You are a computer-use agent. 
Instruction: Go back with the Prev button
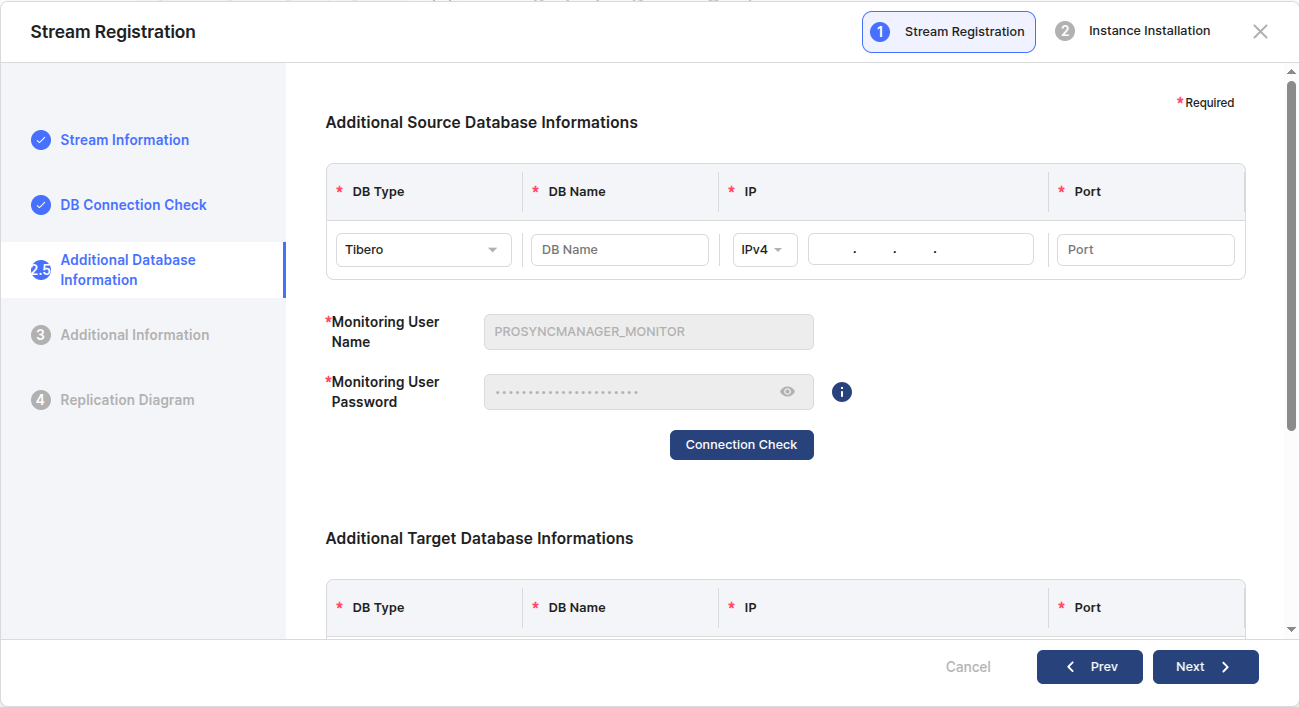pos(1089,667)
